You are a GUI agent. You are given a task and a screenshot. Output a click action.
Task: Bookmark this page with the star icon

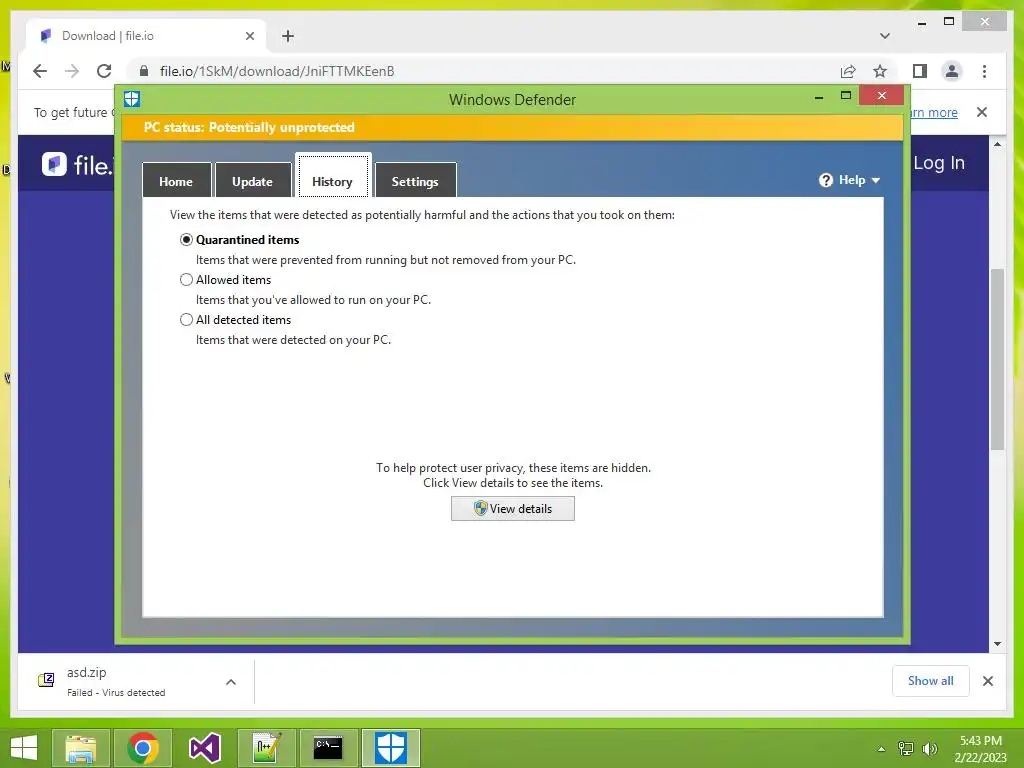click(880, 71)
